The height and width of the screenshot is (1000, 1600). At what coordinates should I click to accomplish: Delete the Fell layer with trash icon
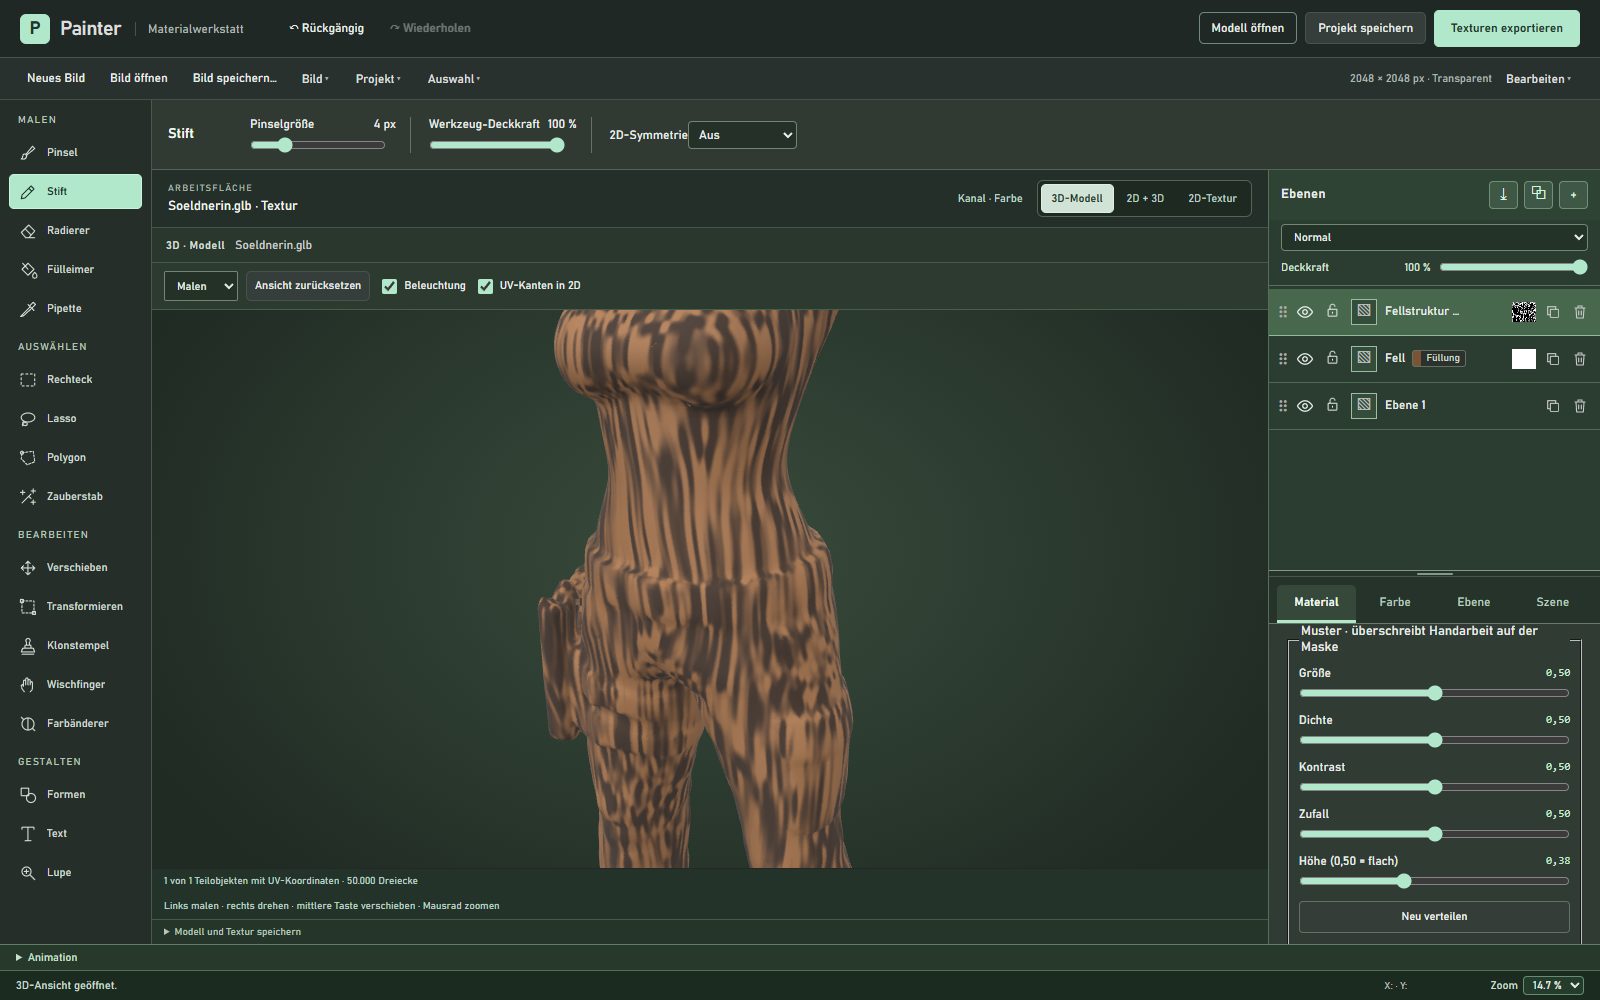[1580, 359]
